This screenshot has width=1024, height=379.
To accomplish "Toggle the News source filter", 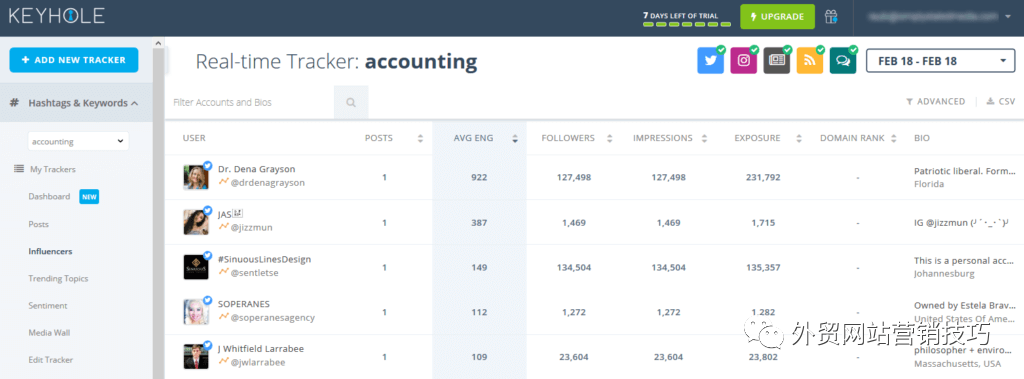I will pyautogui.click(x=777, y=61).
